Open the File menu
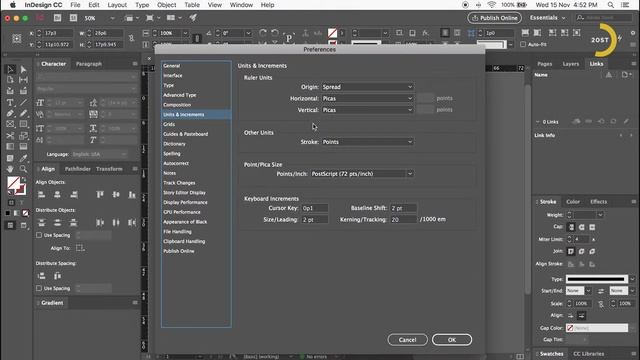The height and width of the screenshot is (360, 640). tap(75, 5)
